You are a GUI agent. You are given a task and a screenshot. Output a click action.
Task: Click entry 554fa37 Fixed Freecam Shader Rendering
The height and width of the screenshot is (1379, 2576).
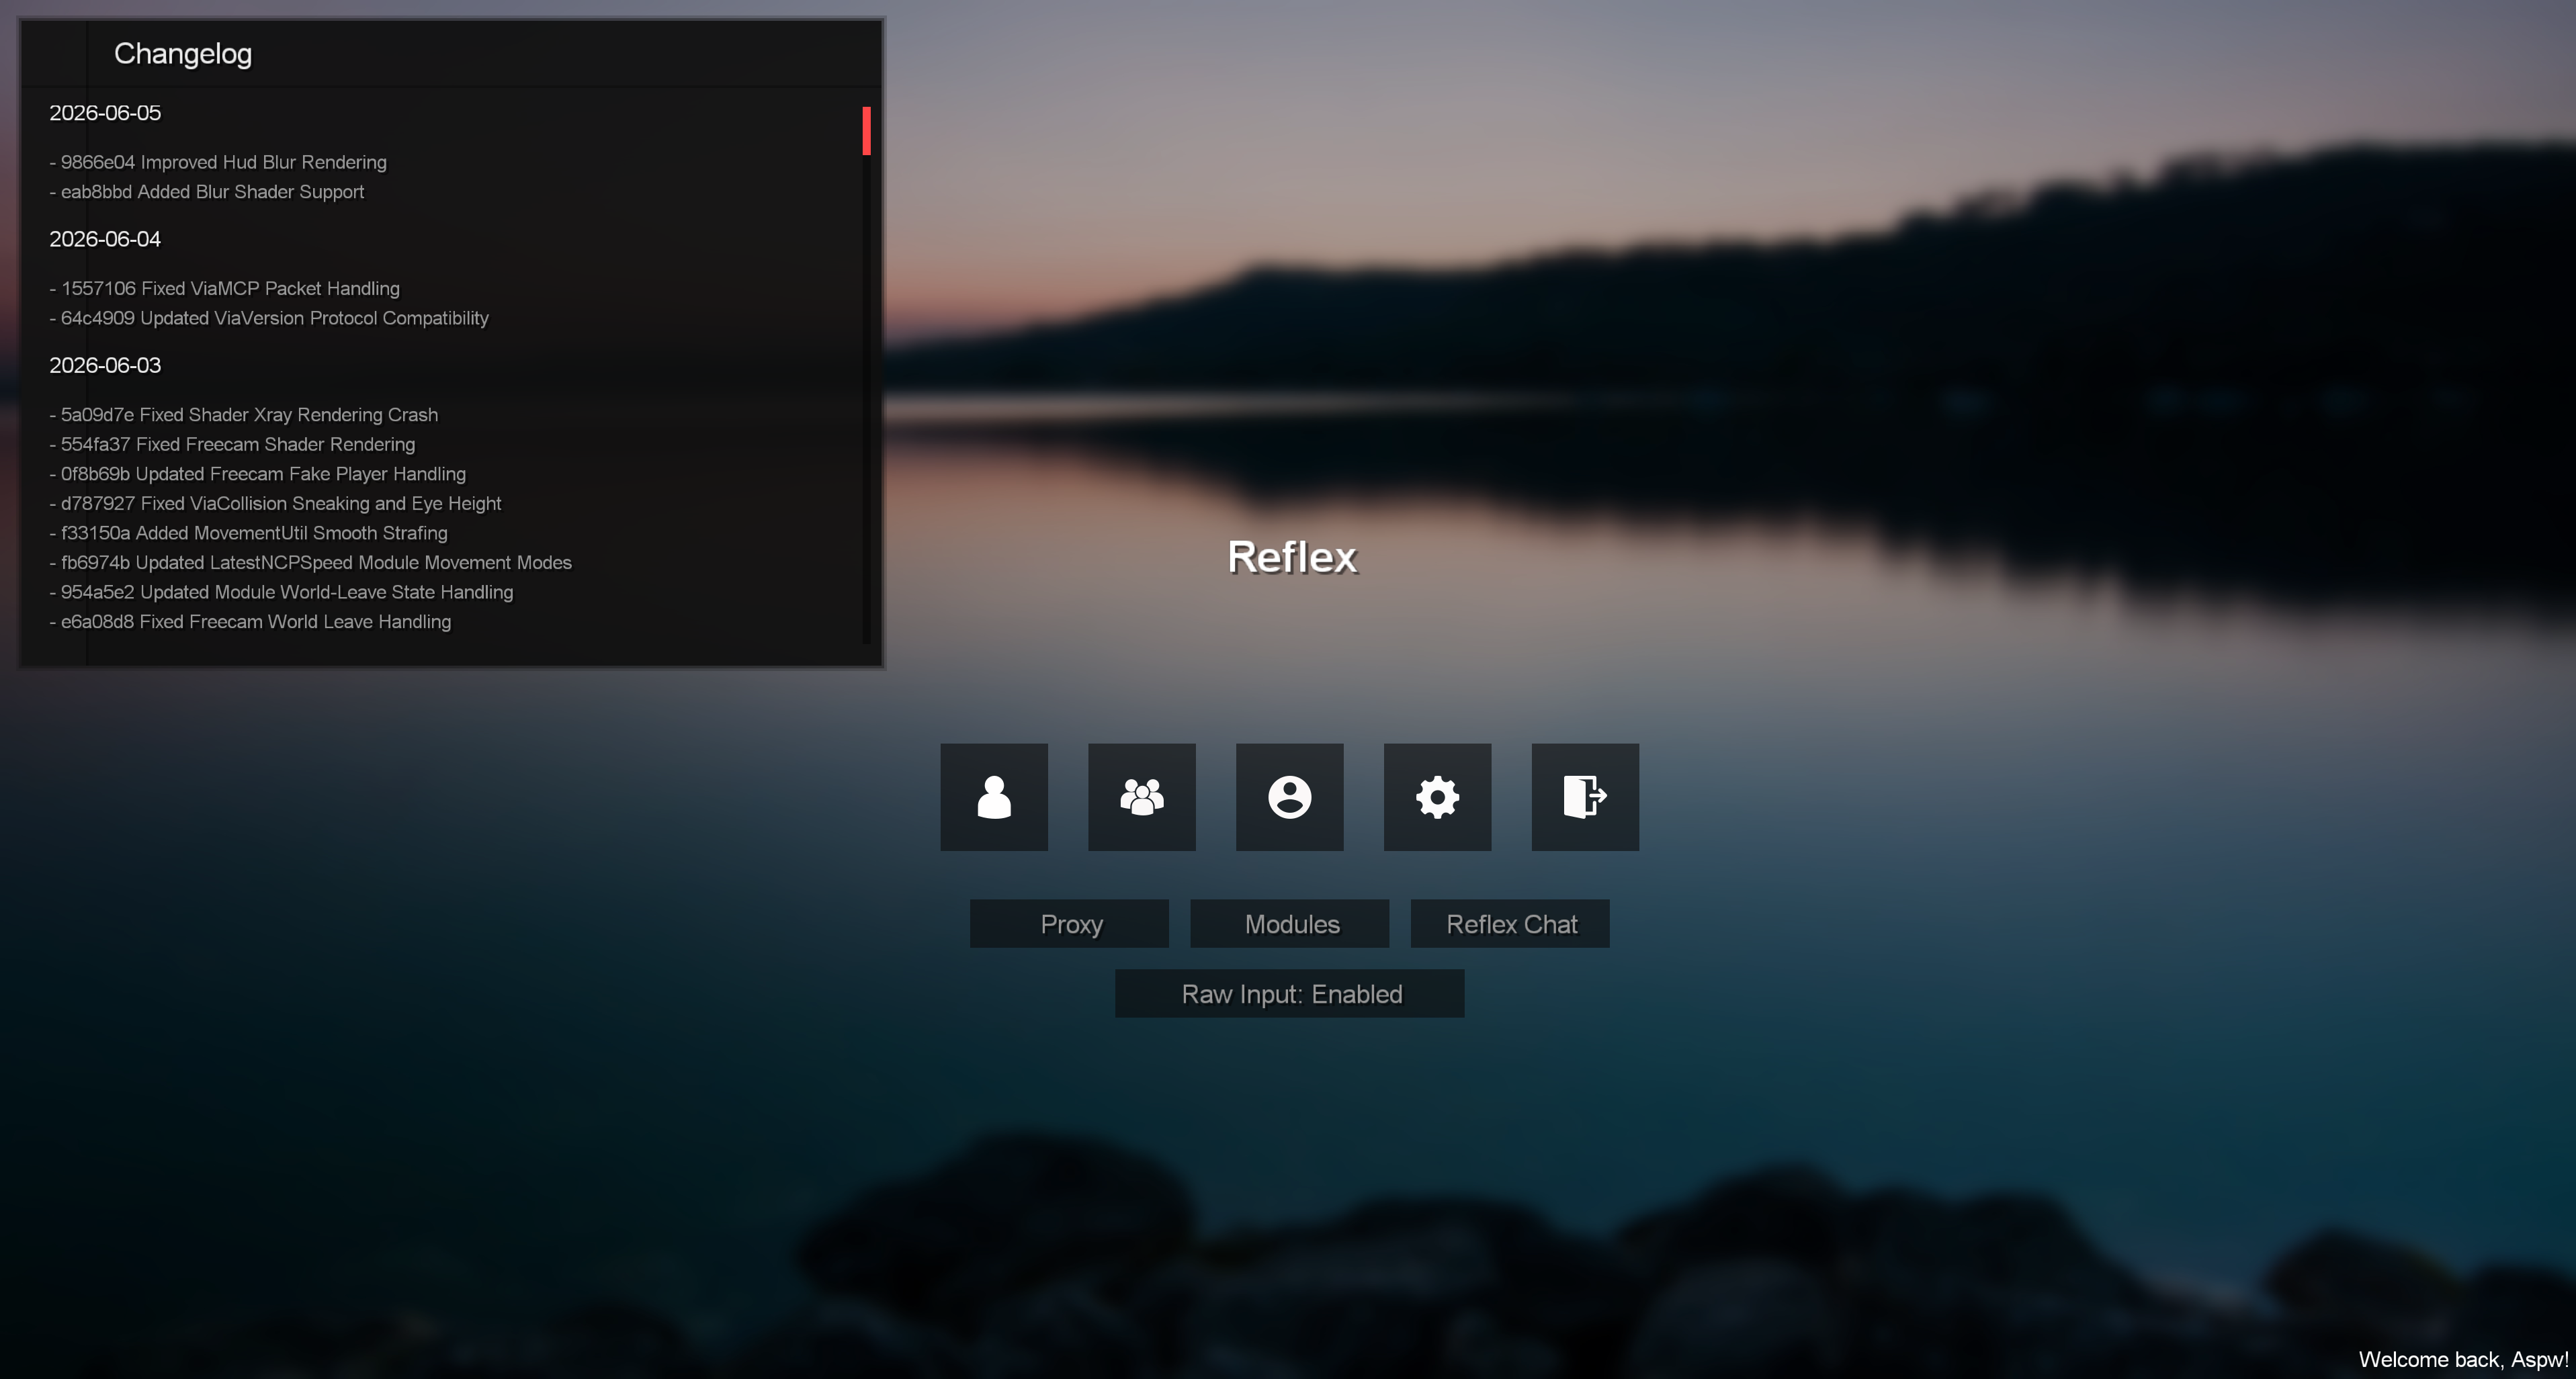[232, 444]
